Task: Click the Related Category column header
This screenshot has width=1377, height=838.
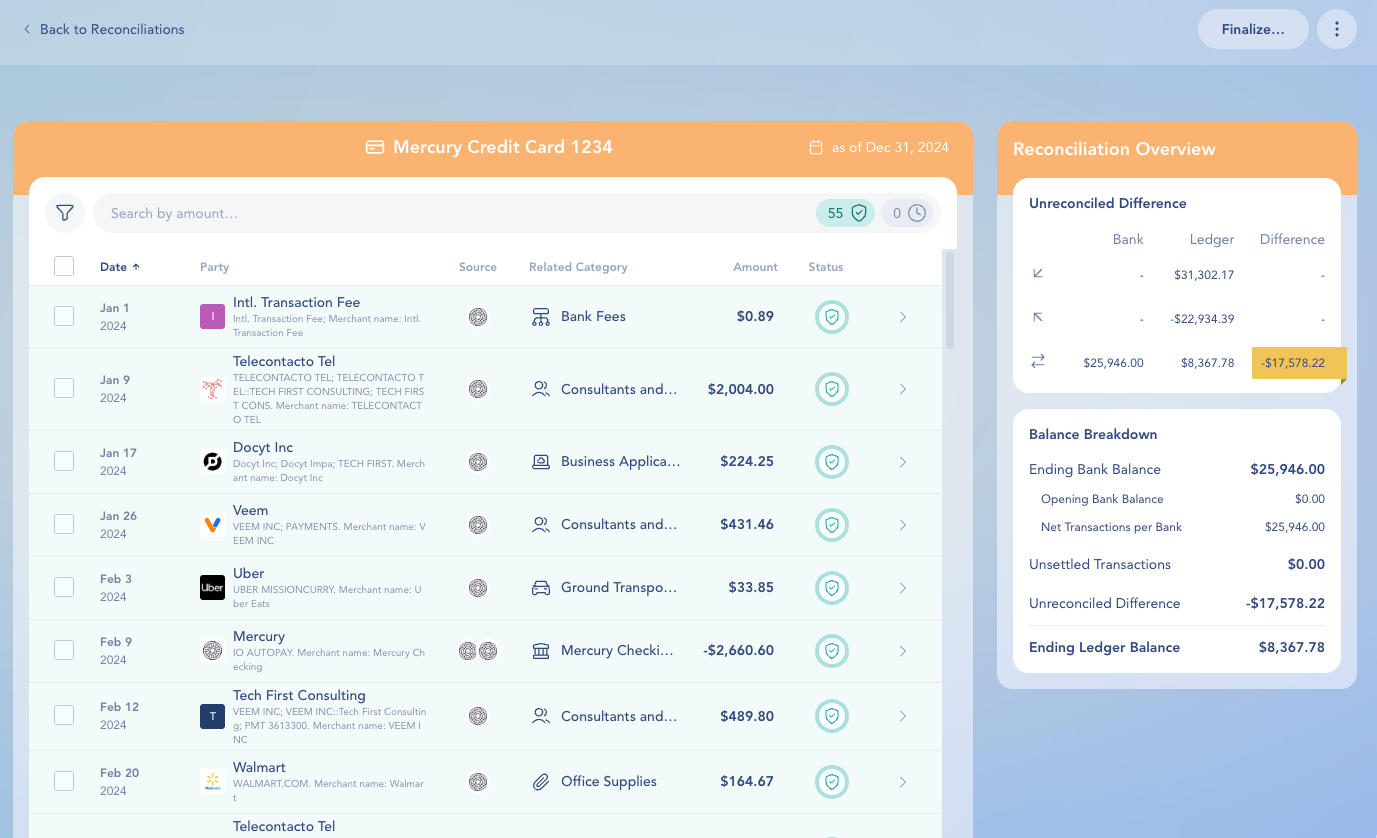Action: 578,267
